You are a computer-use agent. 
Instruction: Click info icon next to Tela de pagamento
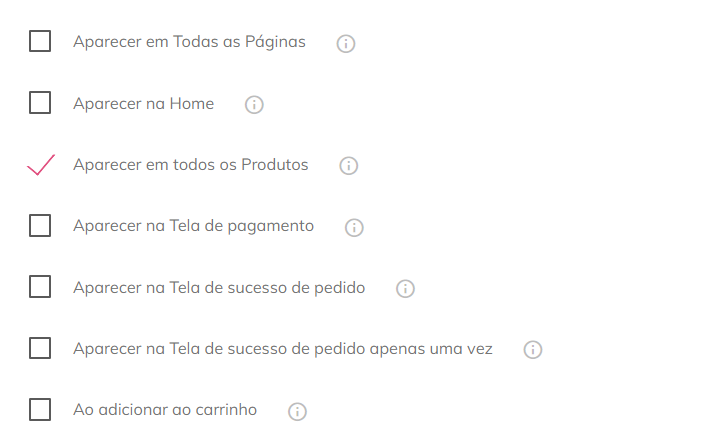354,228
